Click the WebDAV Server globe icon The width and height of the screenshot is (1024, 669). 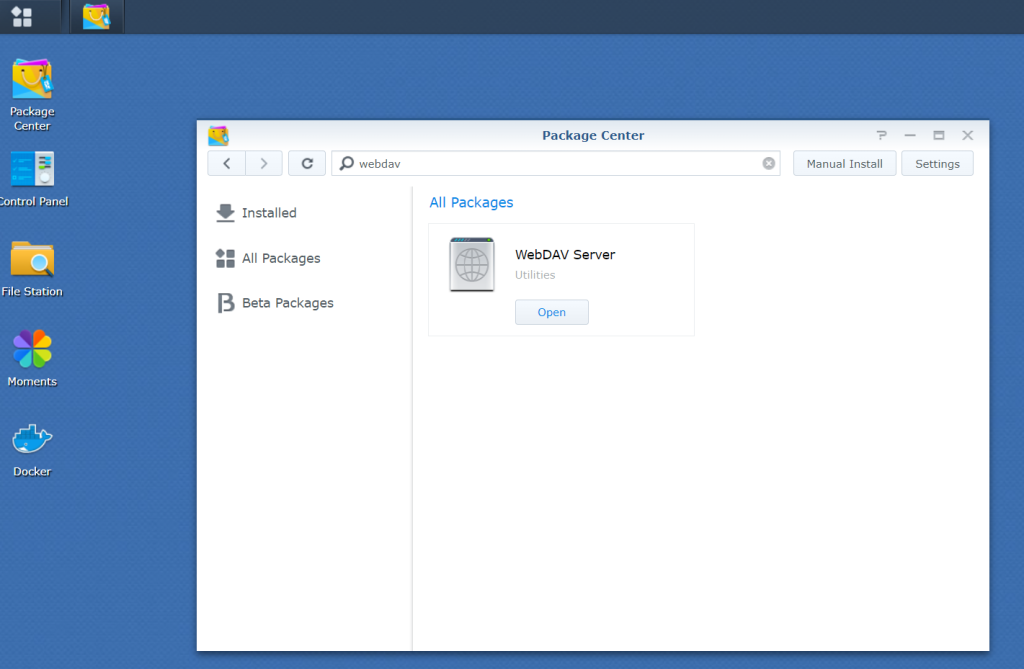click(472, 265)
